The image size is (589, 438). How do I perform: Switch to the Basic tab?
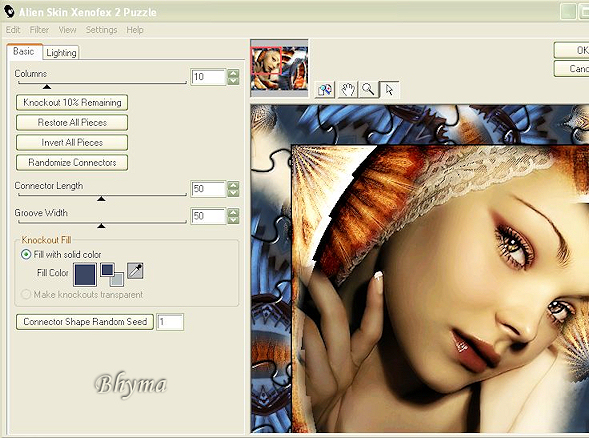tap(24, 51)
